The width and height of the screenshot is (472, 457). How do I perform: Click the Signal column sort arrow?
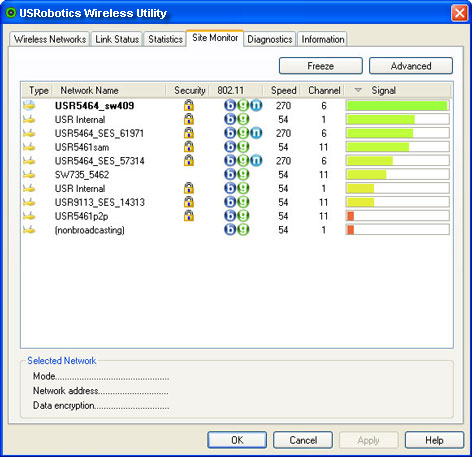pos(358,90)
